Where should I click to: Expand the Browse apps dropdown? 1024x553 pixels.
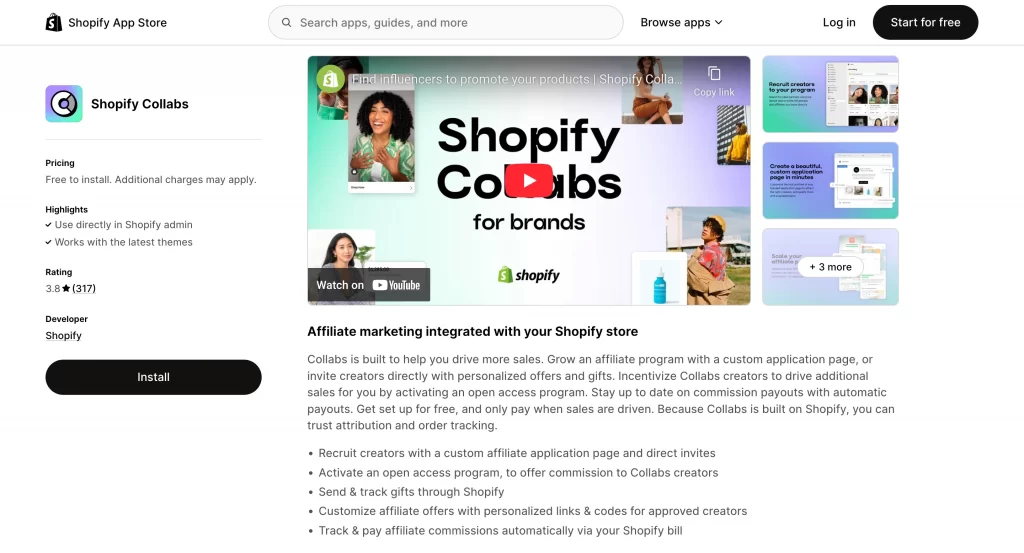pos(681,22)
